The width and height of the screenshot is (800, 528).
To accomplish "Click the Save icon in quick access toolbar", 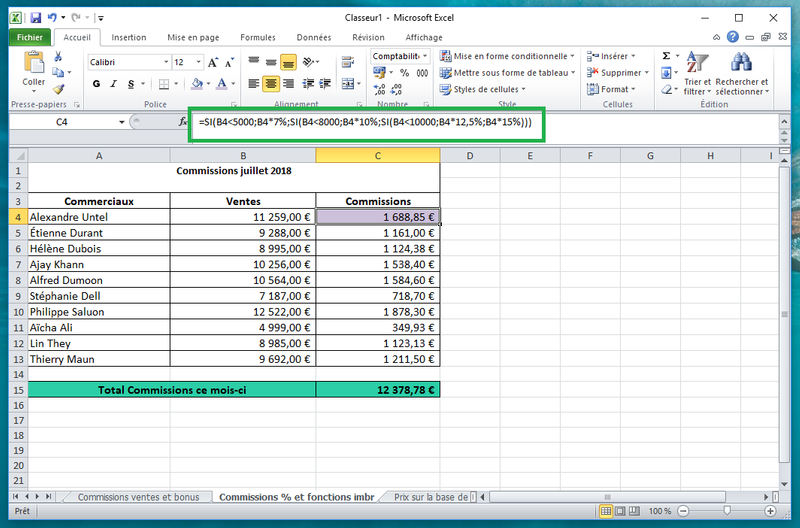I will pos(36,18).
